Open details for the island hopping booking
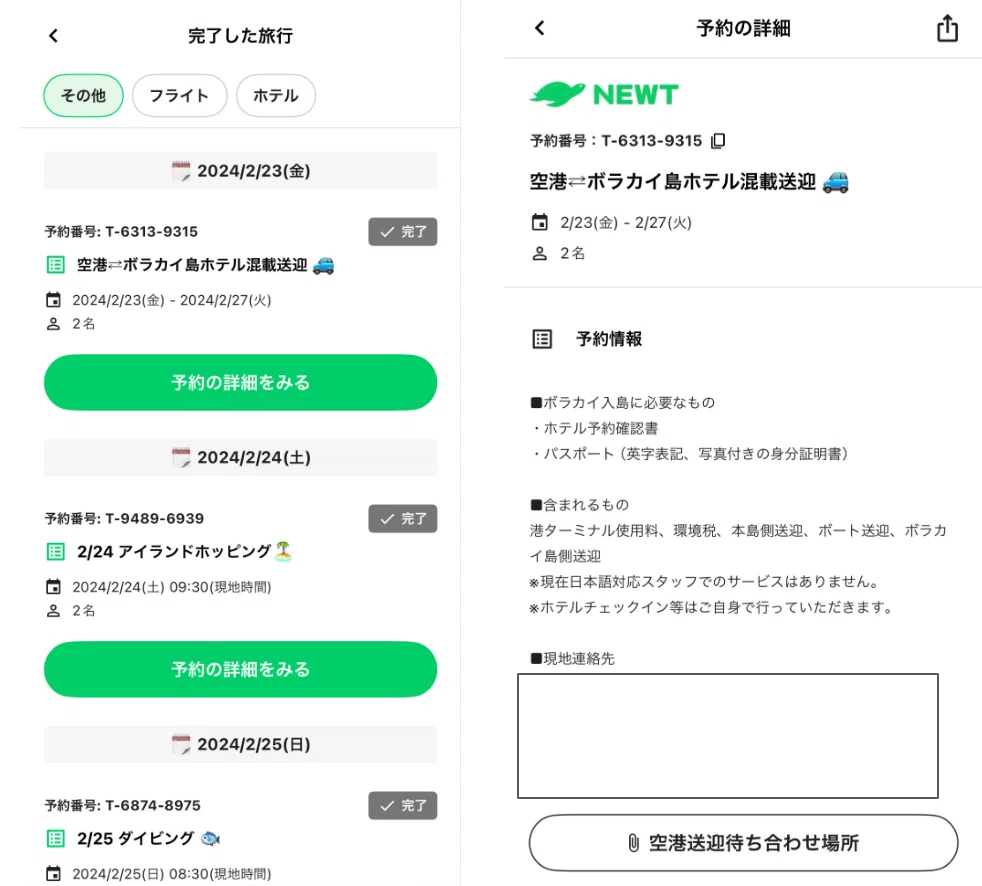This screenshot has width=982, height=886. click(x=240, y=669)
